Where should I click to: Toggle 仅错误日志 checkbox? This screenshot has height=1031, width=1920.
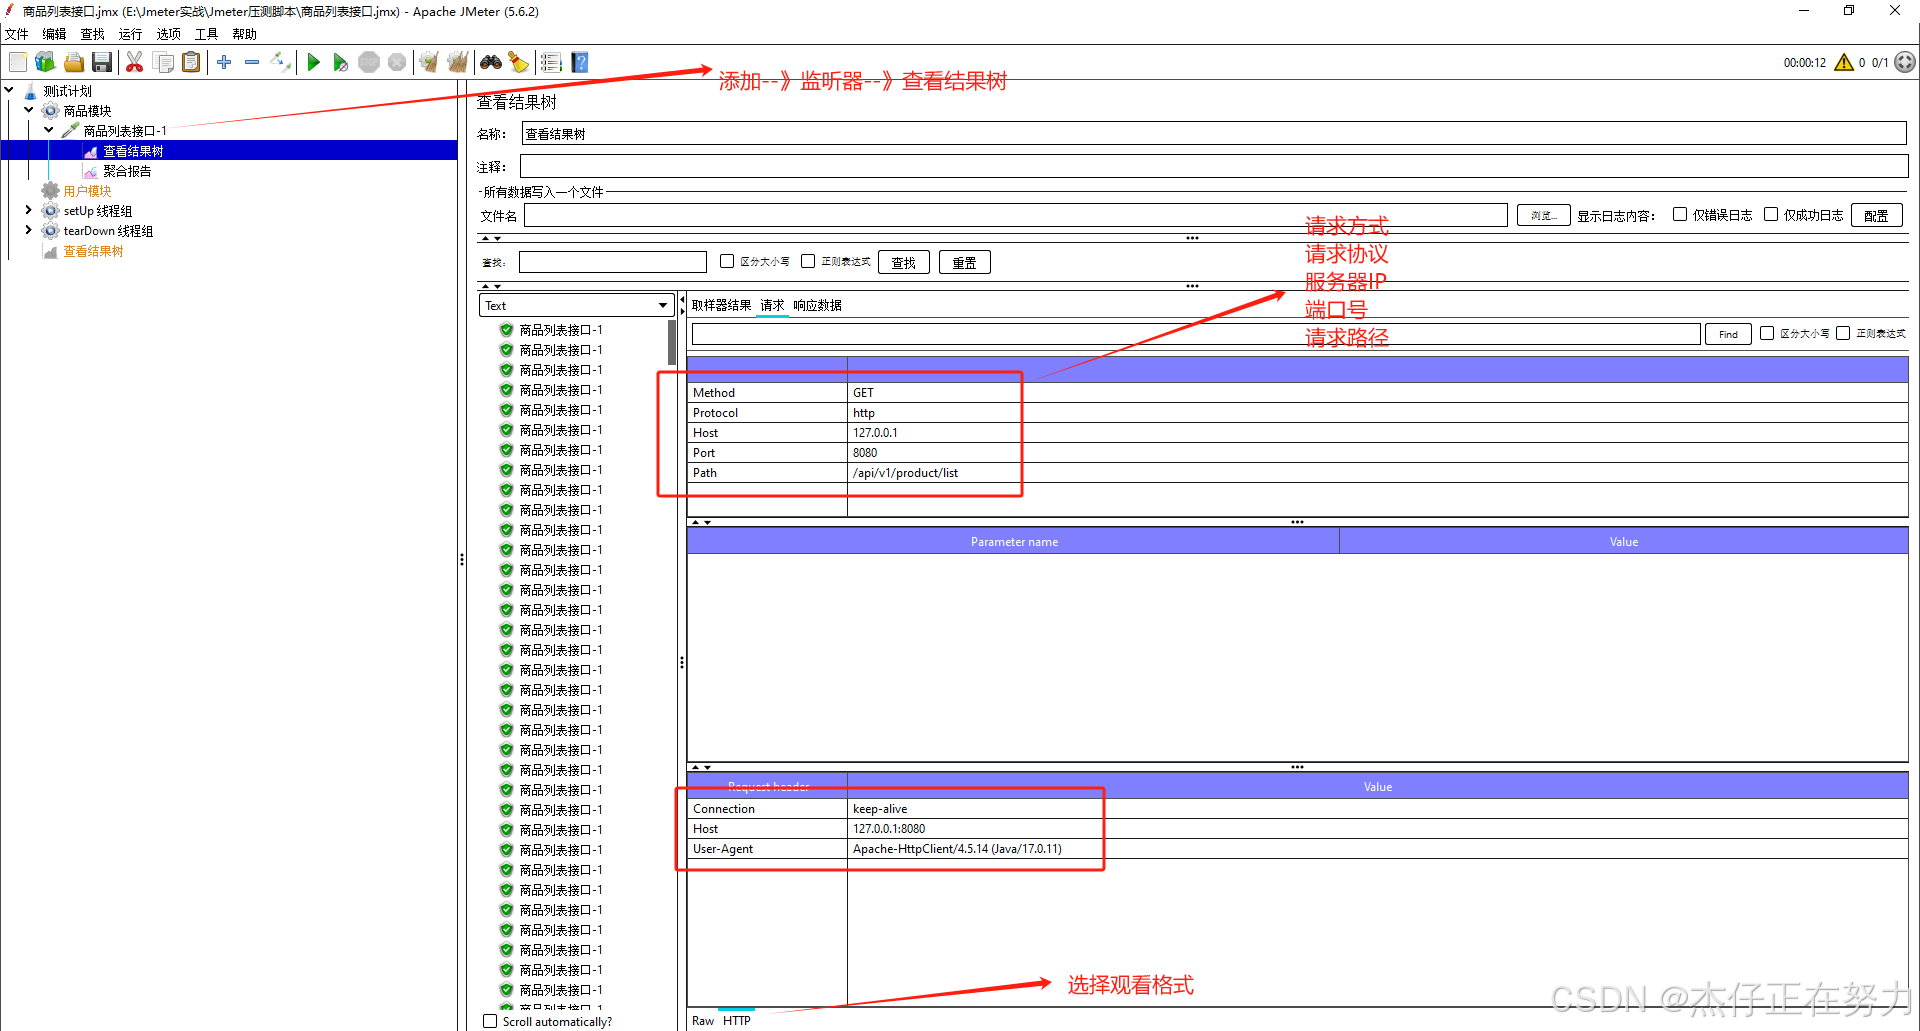pos(1680,214)
